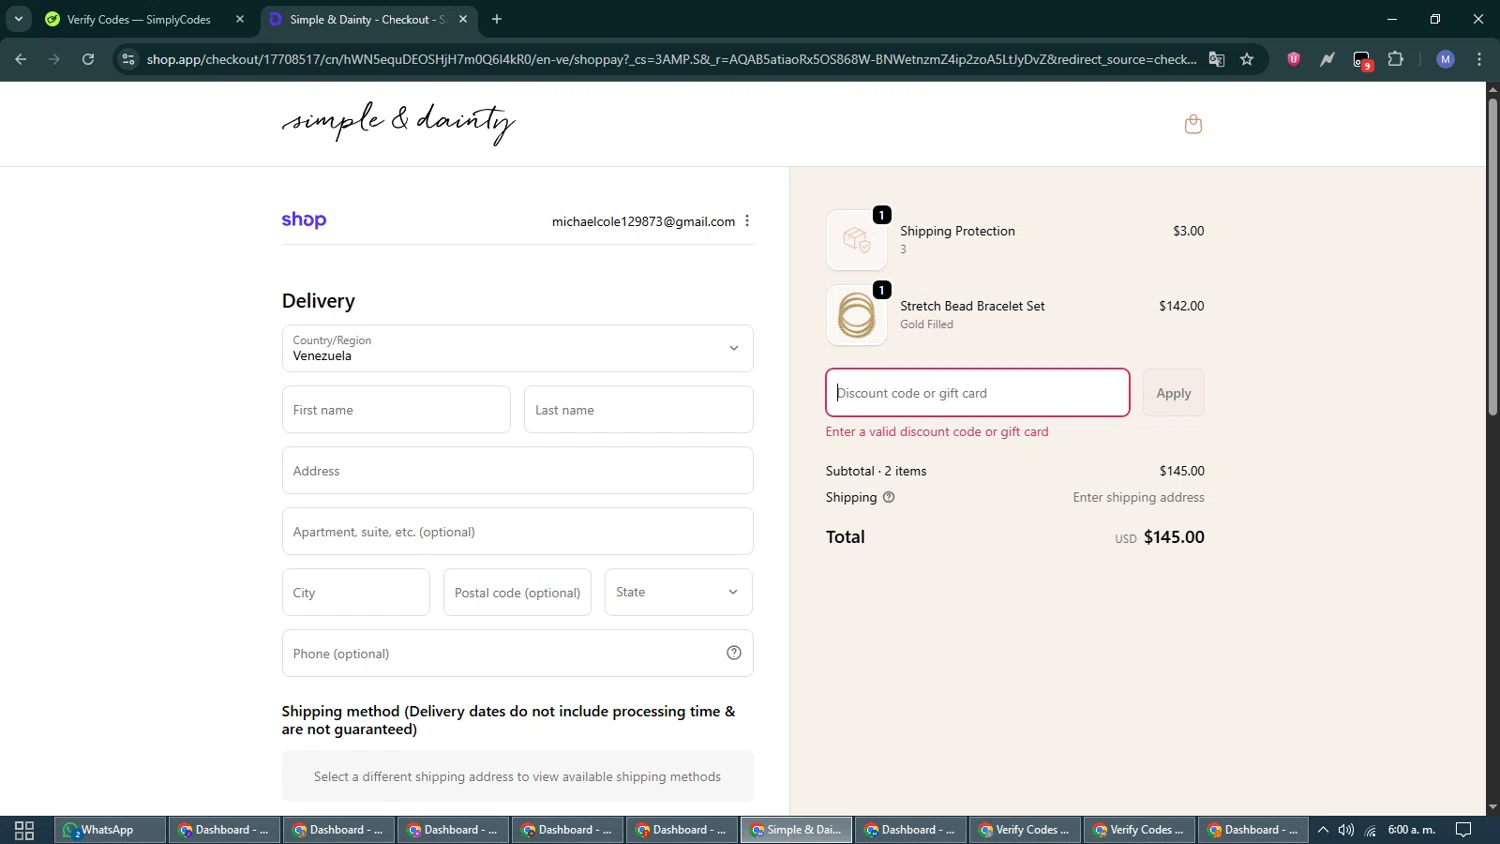Open the extension with red badge 9
This screenshot has width=1500, height=844.
coord(1362,60)
